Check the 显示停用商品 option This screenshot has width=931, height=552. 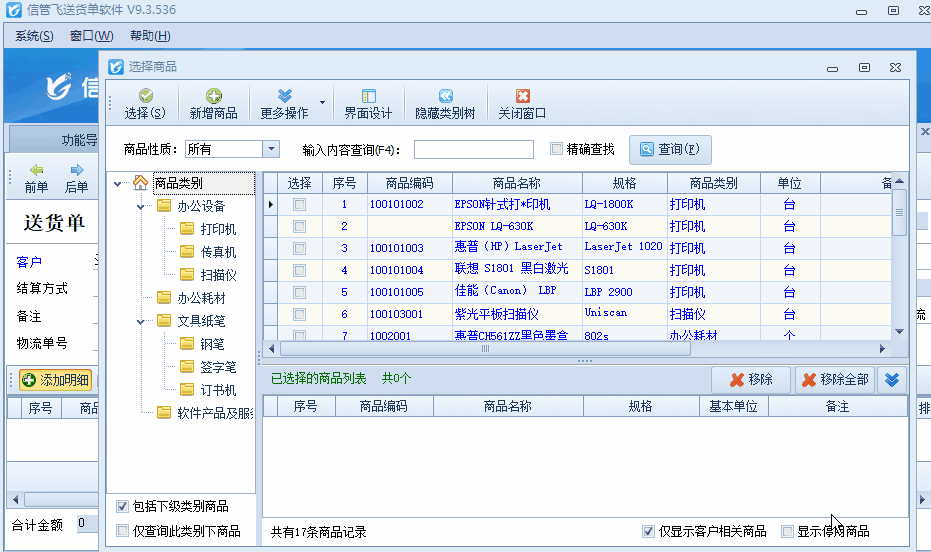788,531
